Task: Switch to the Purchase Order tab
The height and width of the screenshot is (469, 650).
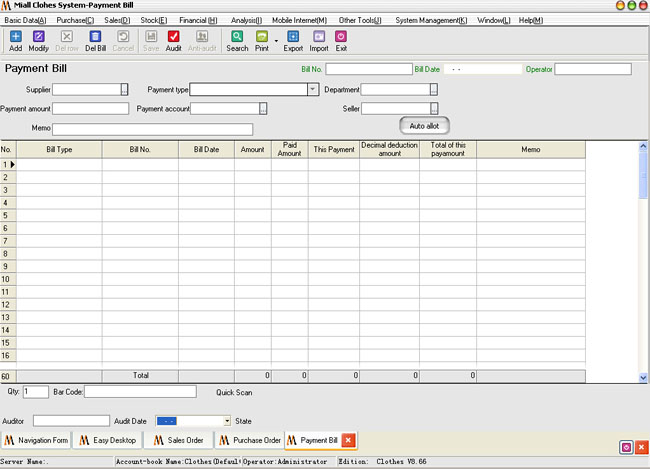Action: click(250, 440)
